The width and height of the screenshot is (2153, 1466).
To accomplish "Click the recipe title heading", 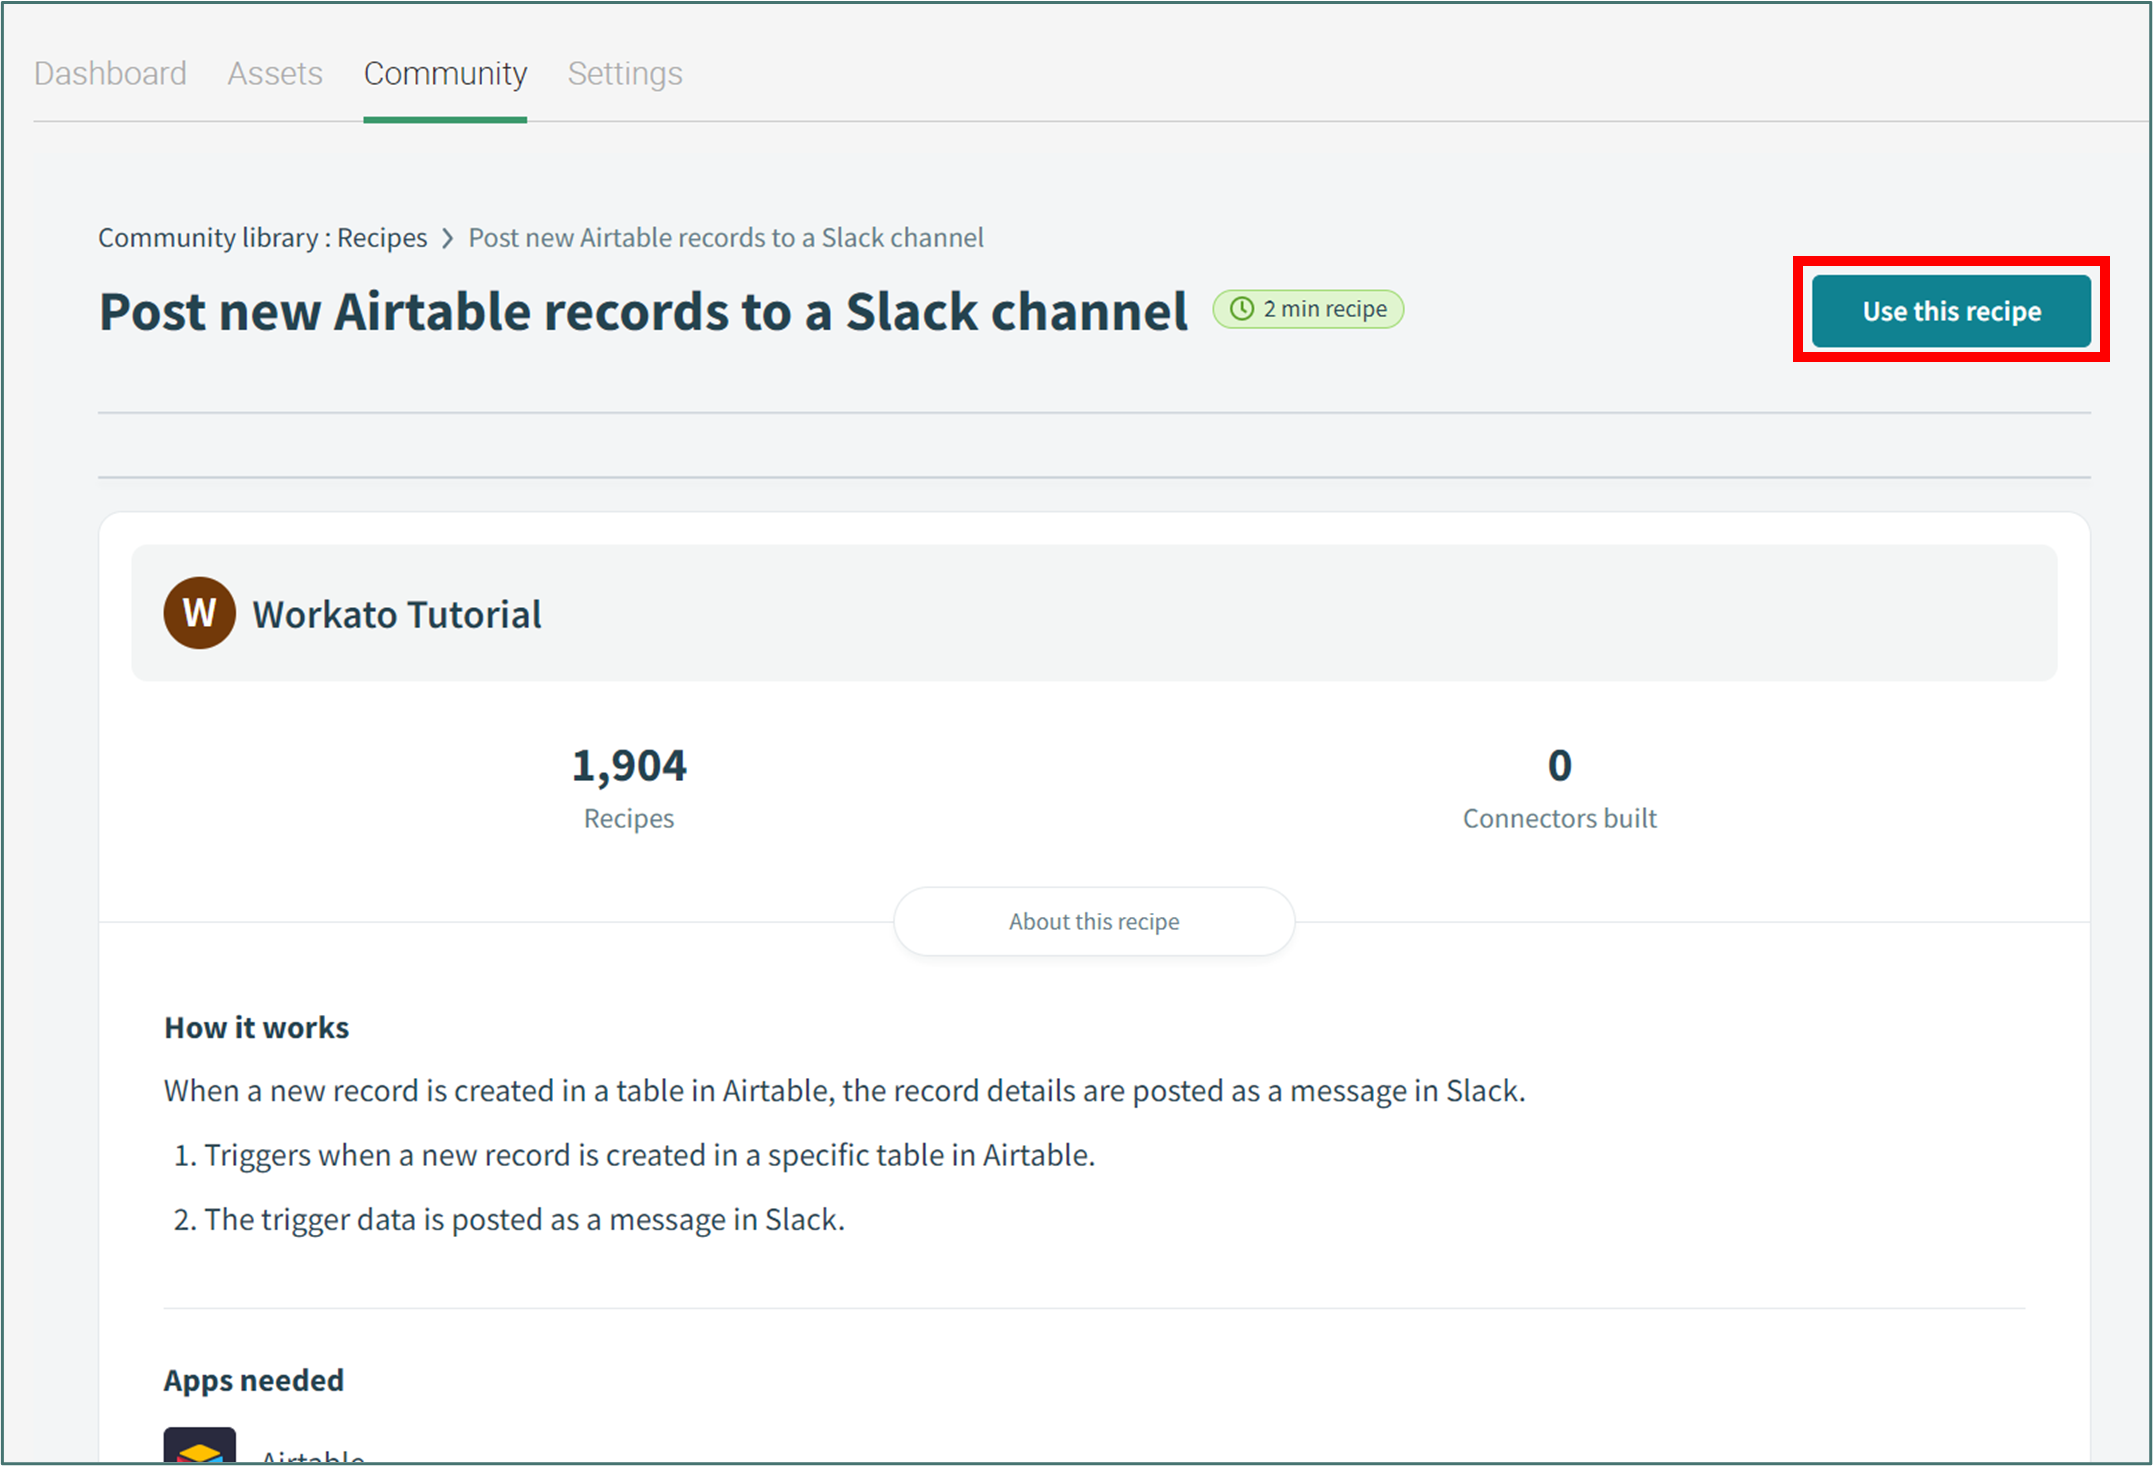I will click(643, 311).
